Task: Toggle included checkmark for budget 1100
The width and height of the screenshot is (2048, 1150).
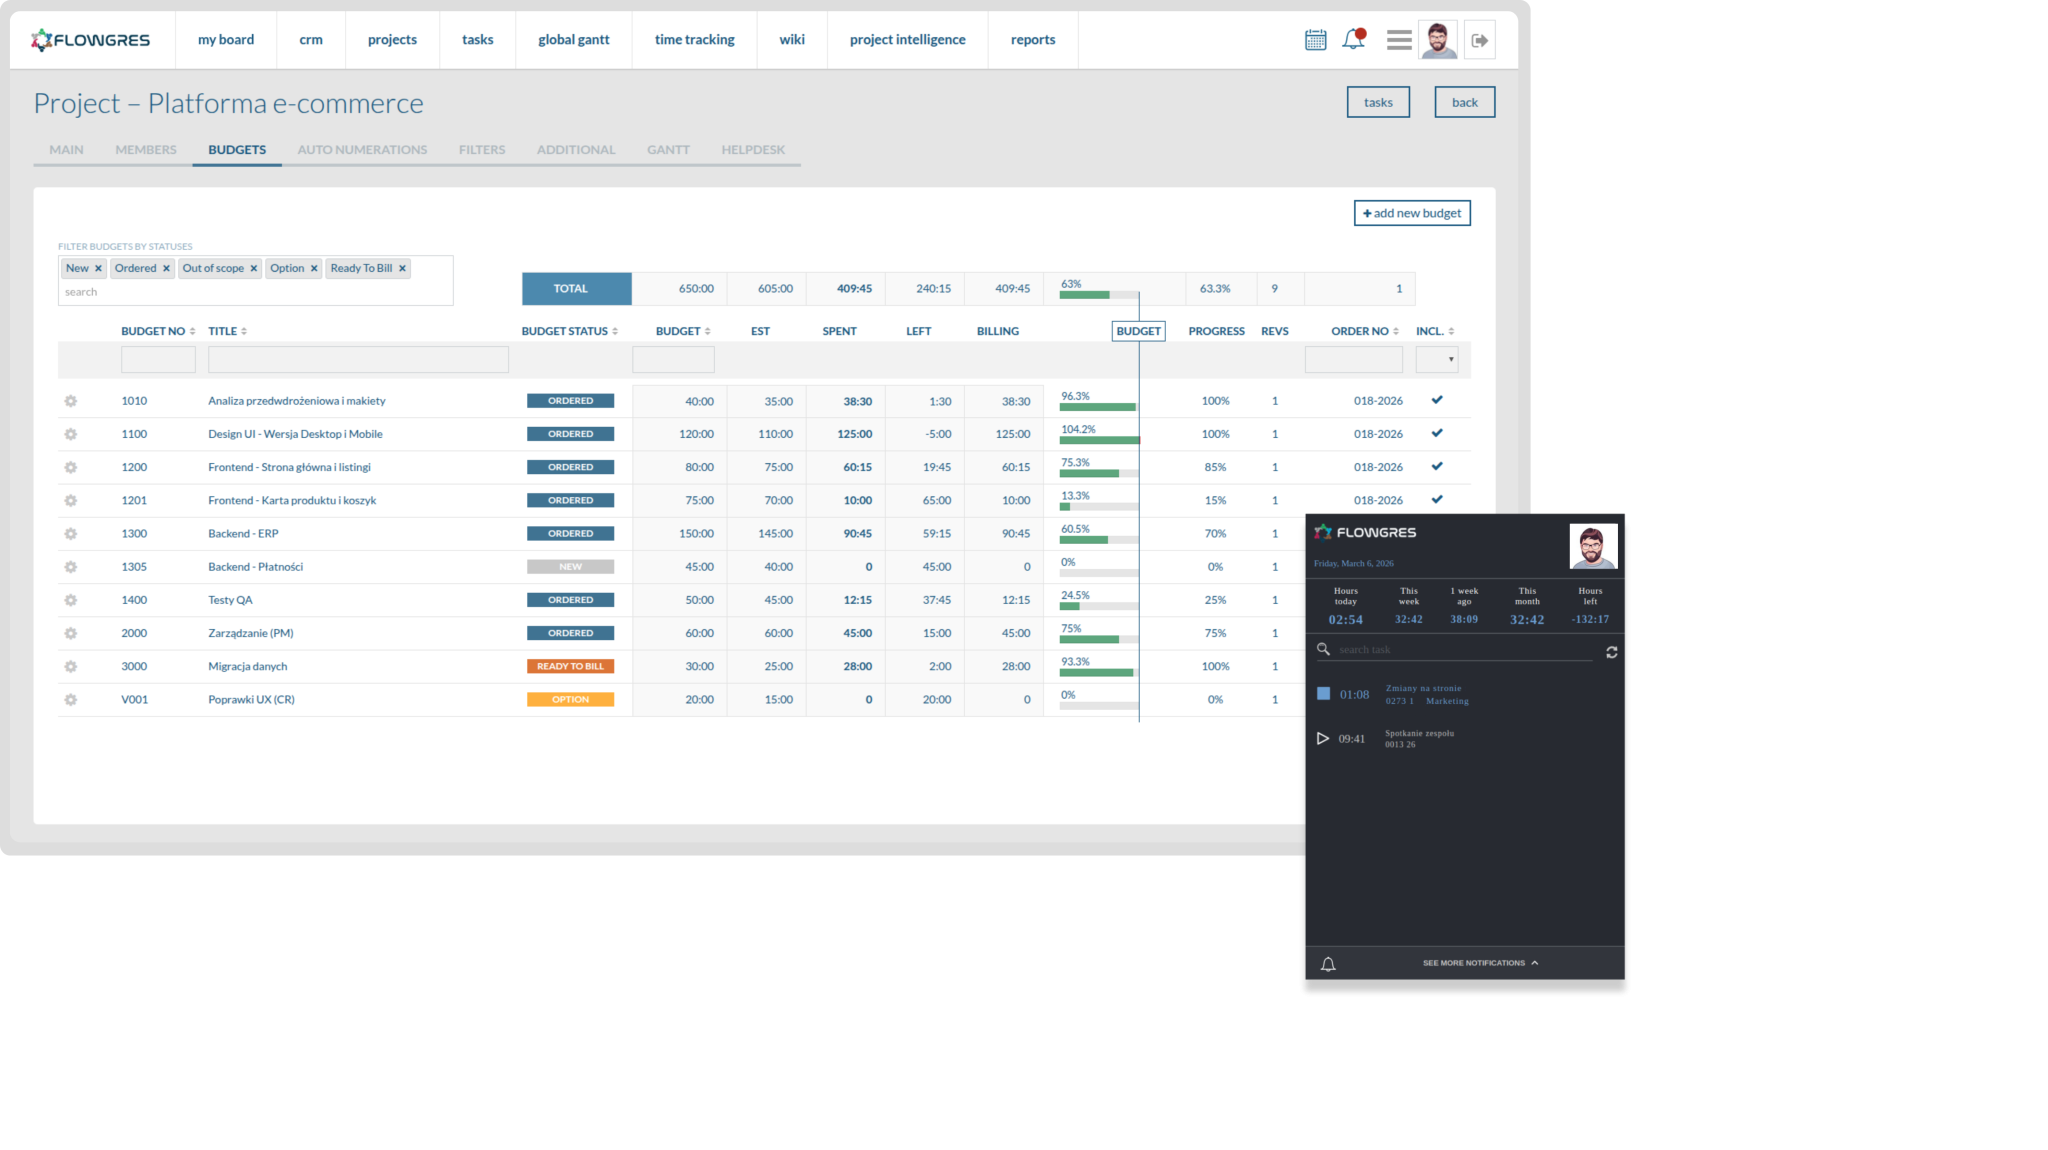Action: [x=1437, y=433]
